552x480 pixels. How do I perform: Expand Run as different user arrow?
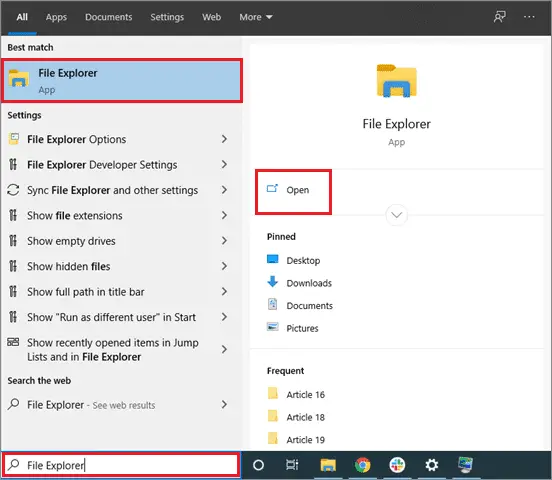pyautogui.click(x=224, y=317)
